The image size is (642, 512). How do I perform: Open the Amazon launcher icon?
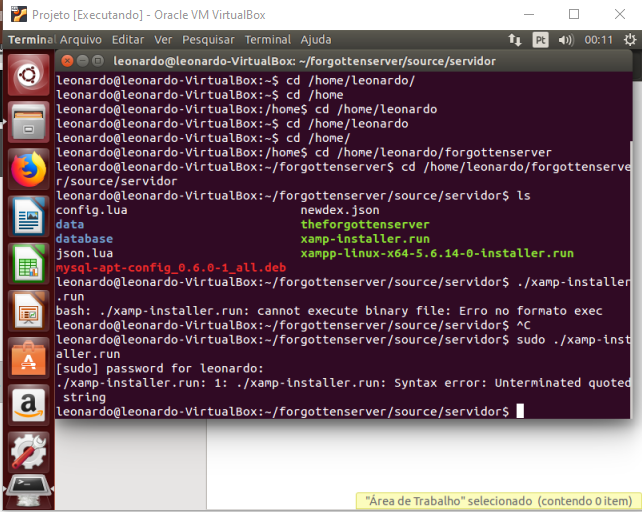[x=28, y=405]
